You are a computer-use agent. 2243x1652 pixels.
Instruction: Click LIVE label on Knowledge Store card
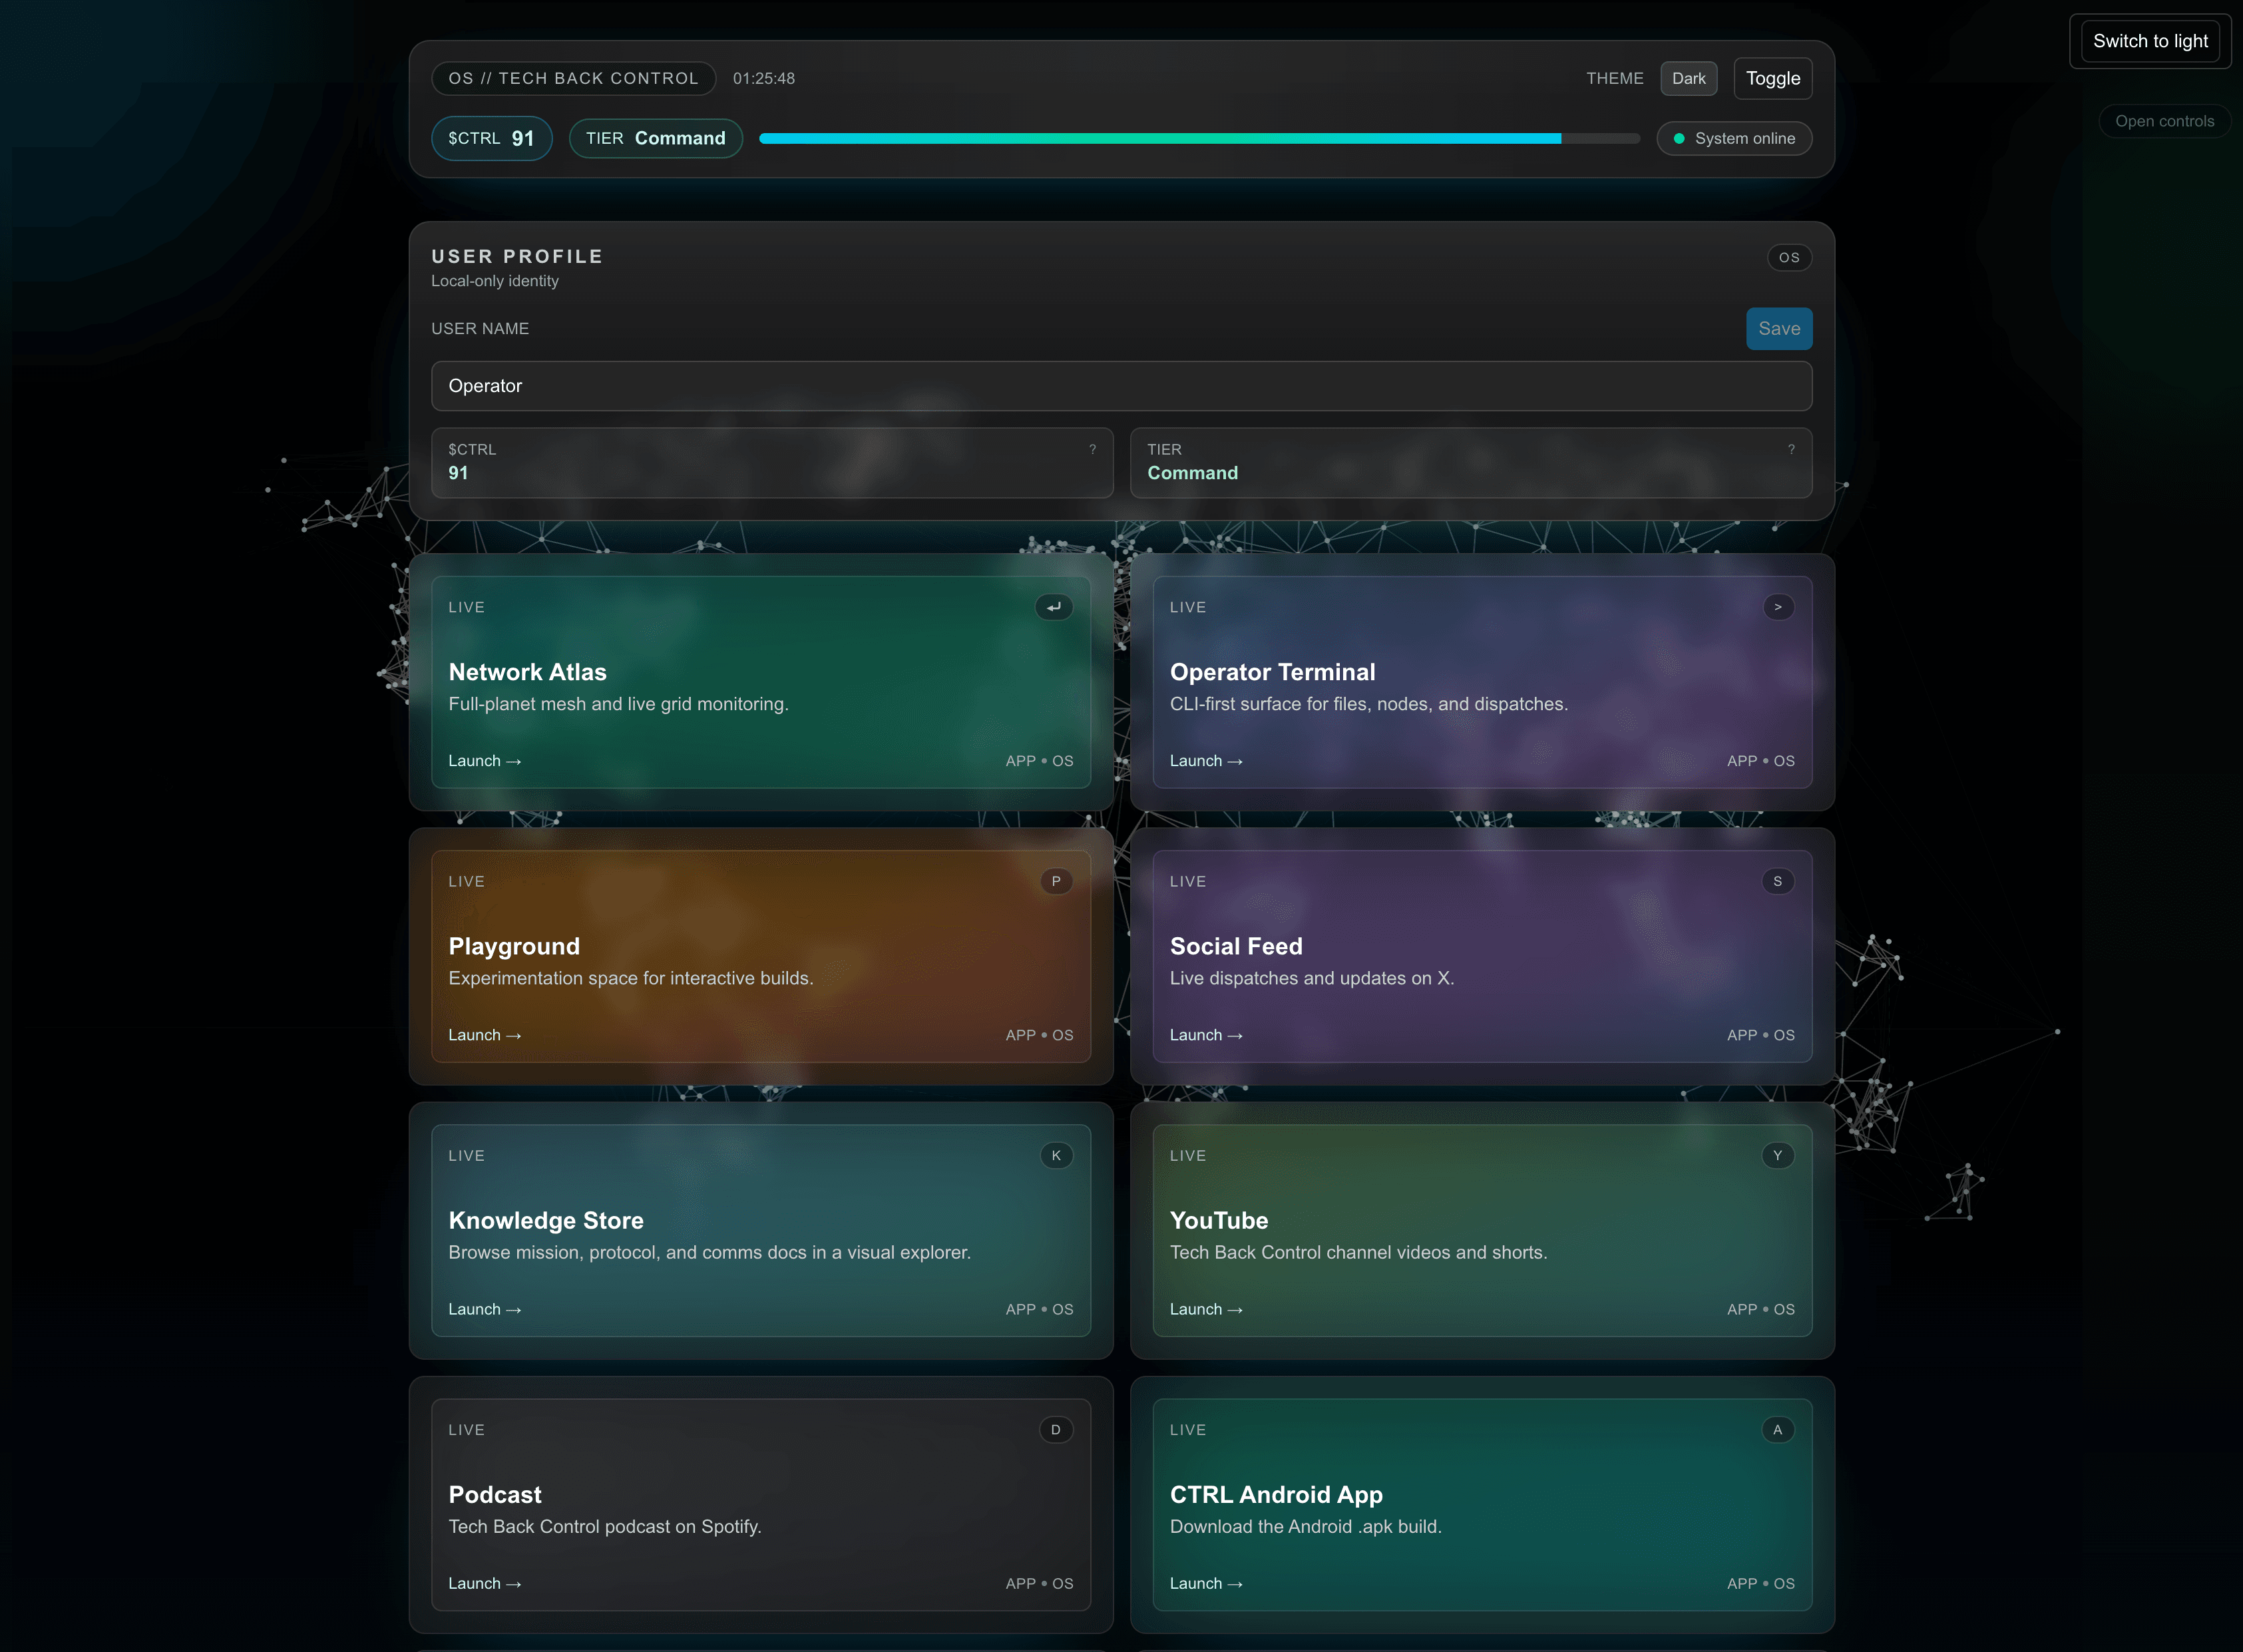[466, 1155]
